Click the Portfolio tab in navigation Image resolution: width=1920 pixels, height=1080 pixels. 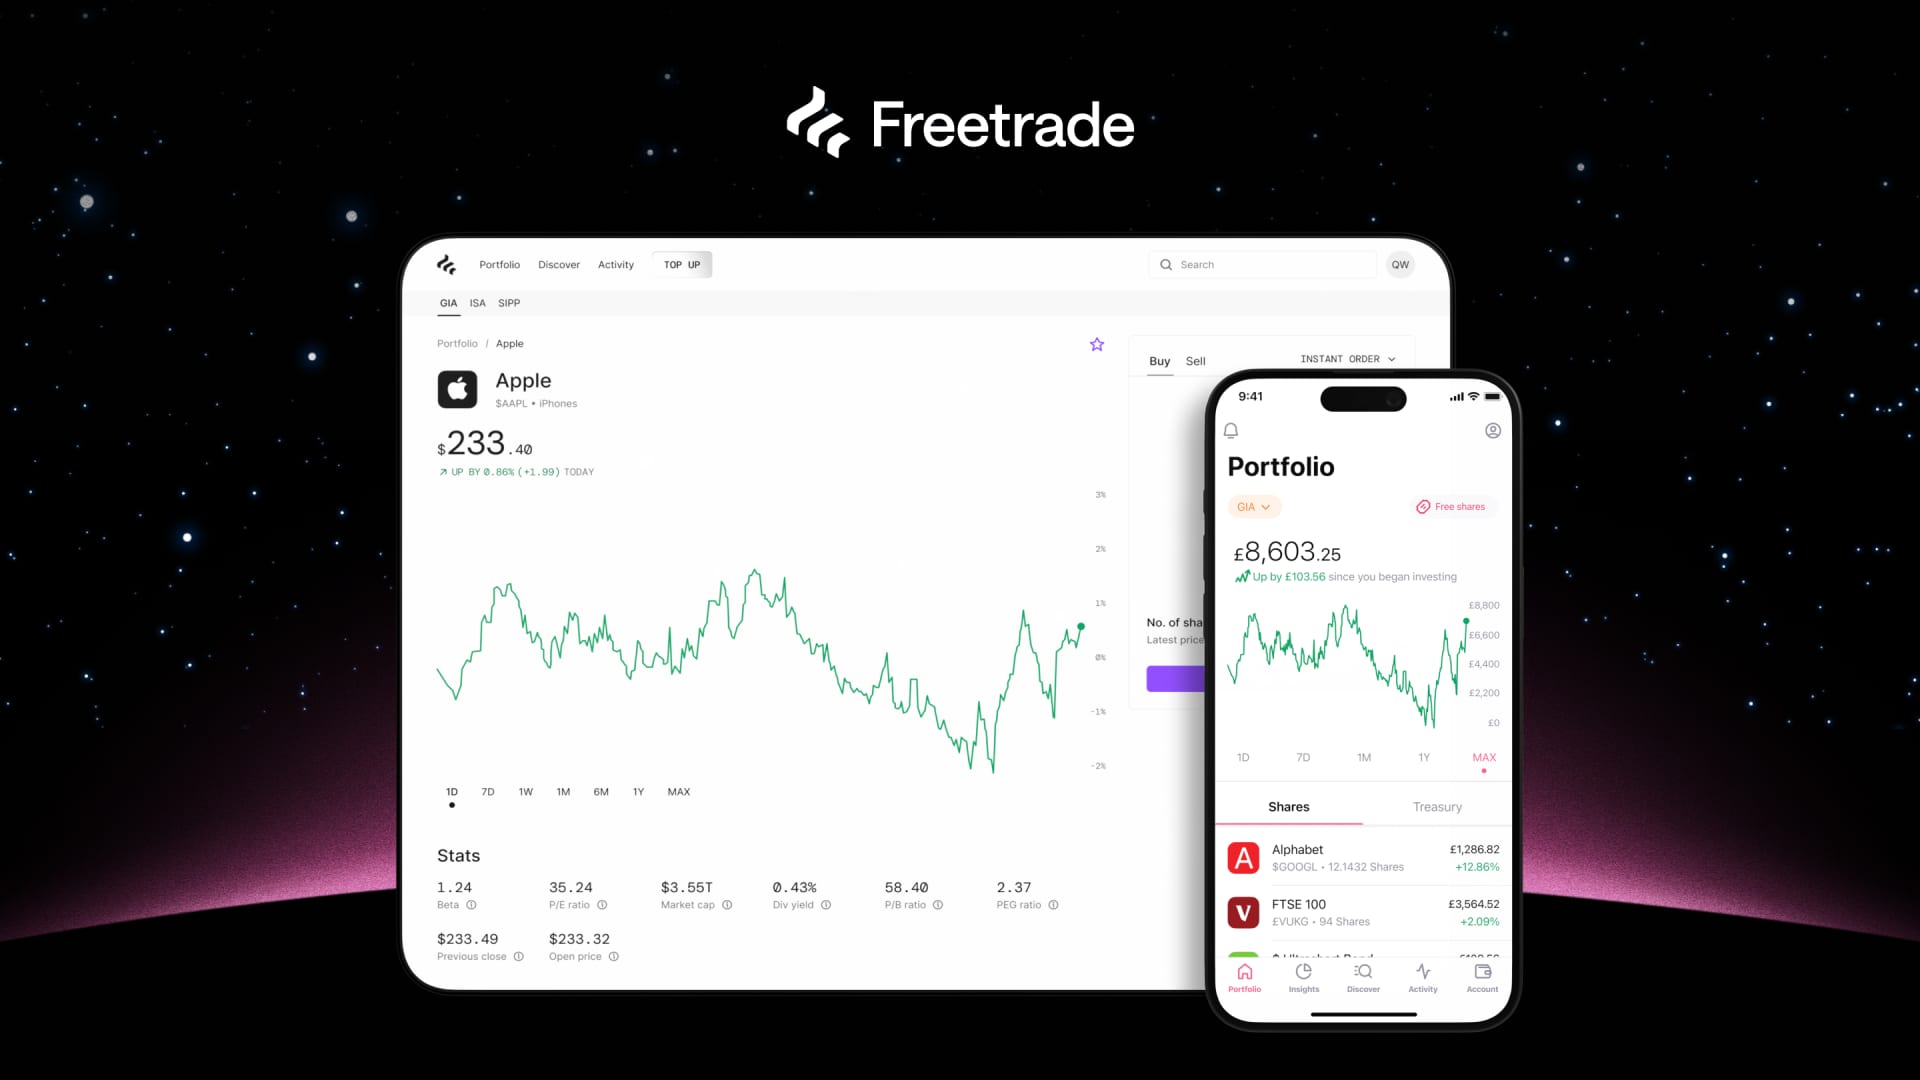[x=500, y=264]
